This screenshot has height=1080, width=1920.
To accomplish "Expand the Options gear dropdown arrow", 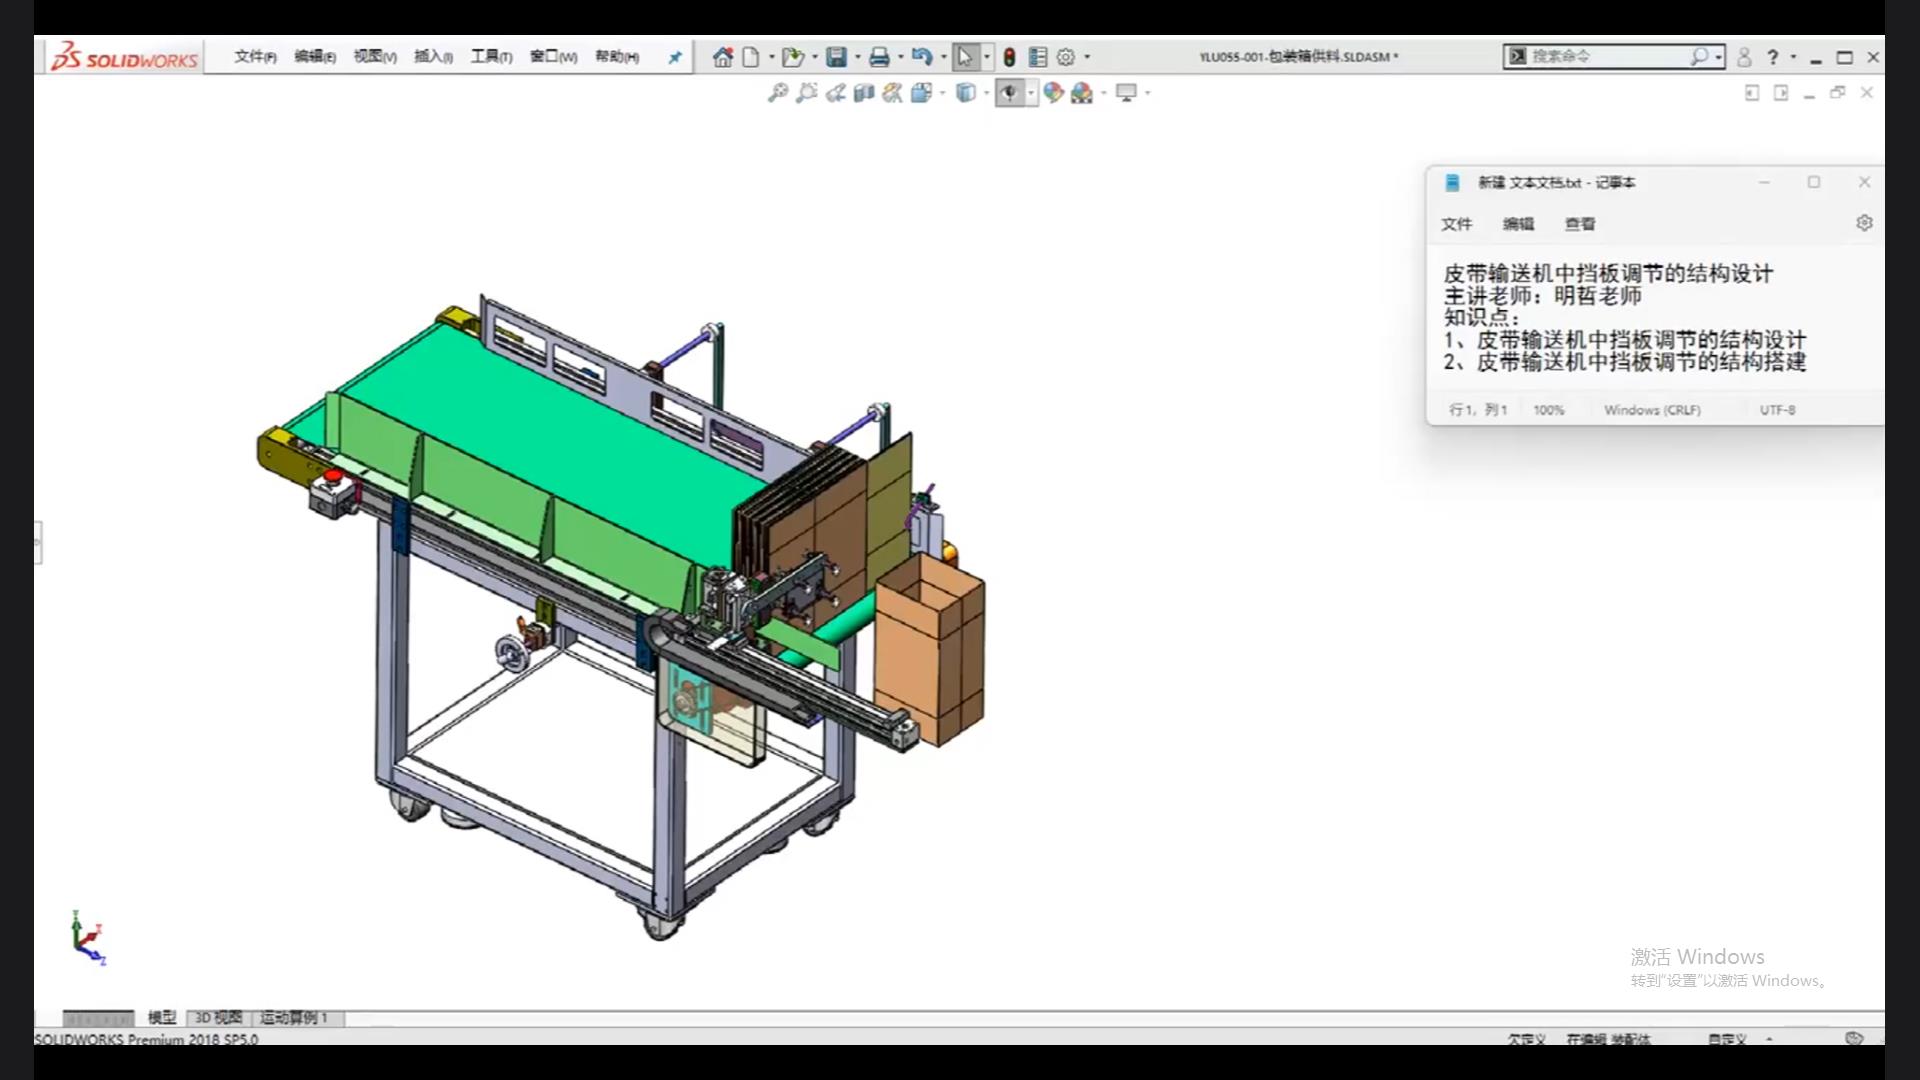I will [1087, 57].
